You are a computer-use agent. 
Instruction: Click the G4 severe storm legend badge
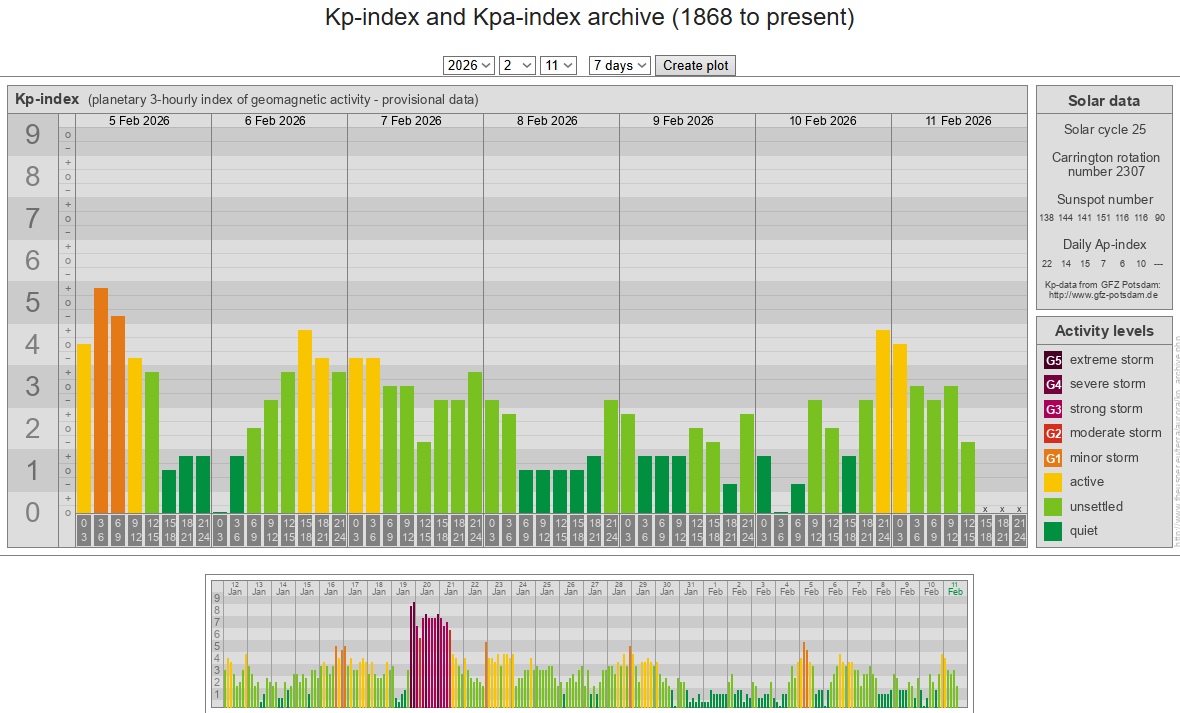(x=1053, y=384)
